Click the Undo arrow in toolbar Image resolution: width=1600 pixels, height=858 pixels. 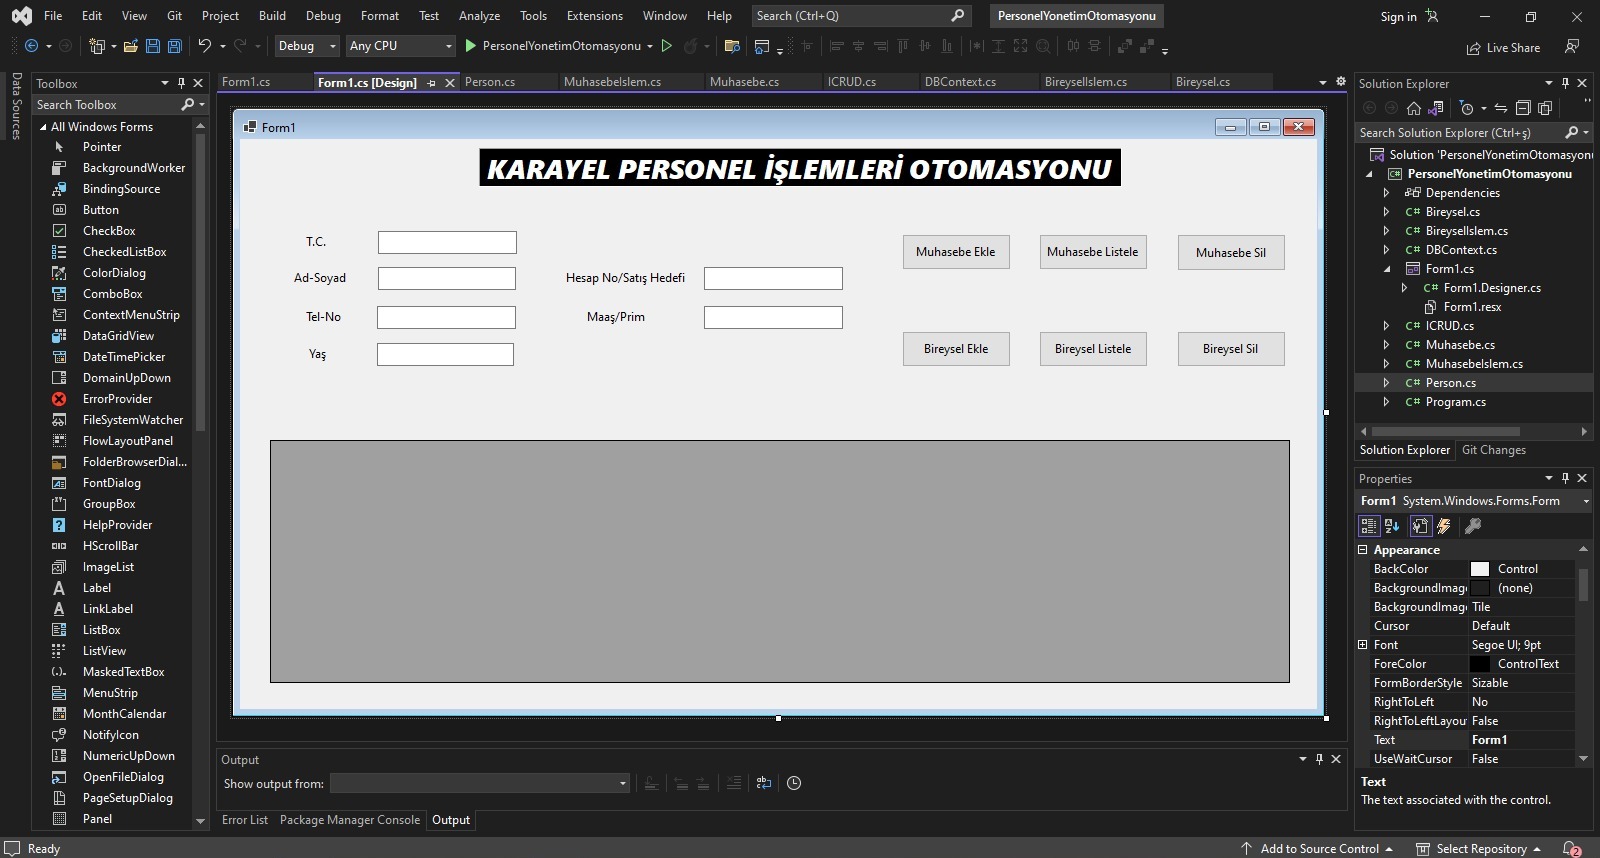pyautogui.click(x=205, y=46)
